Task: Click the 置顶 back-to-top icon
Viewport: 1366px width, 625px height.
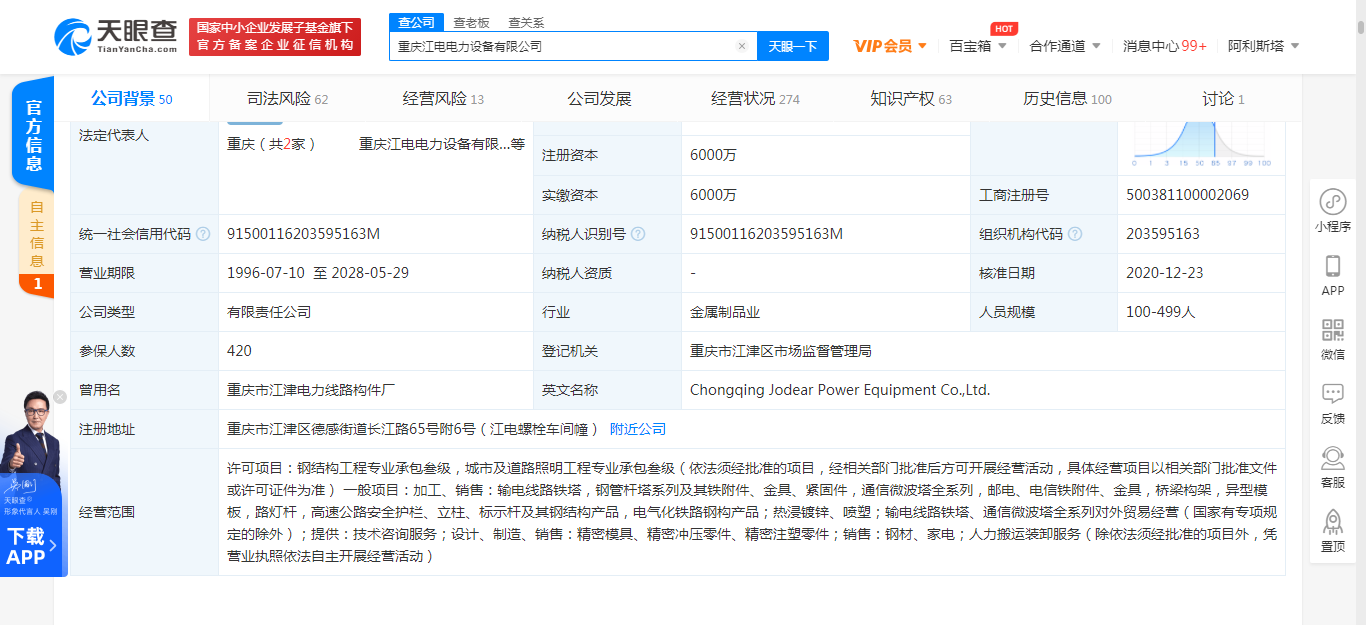Action: point(1332,520)
